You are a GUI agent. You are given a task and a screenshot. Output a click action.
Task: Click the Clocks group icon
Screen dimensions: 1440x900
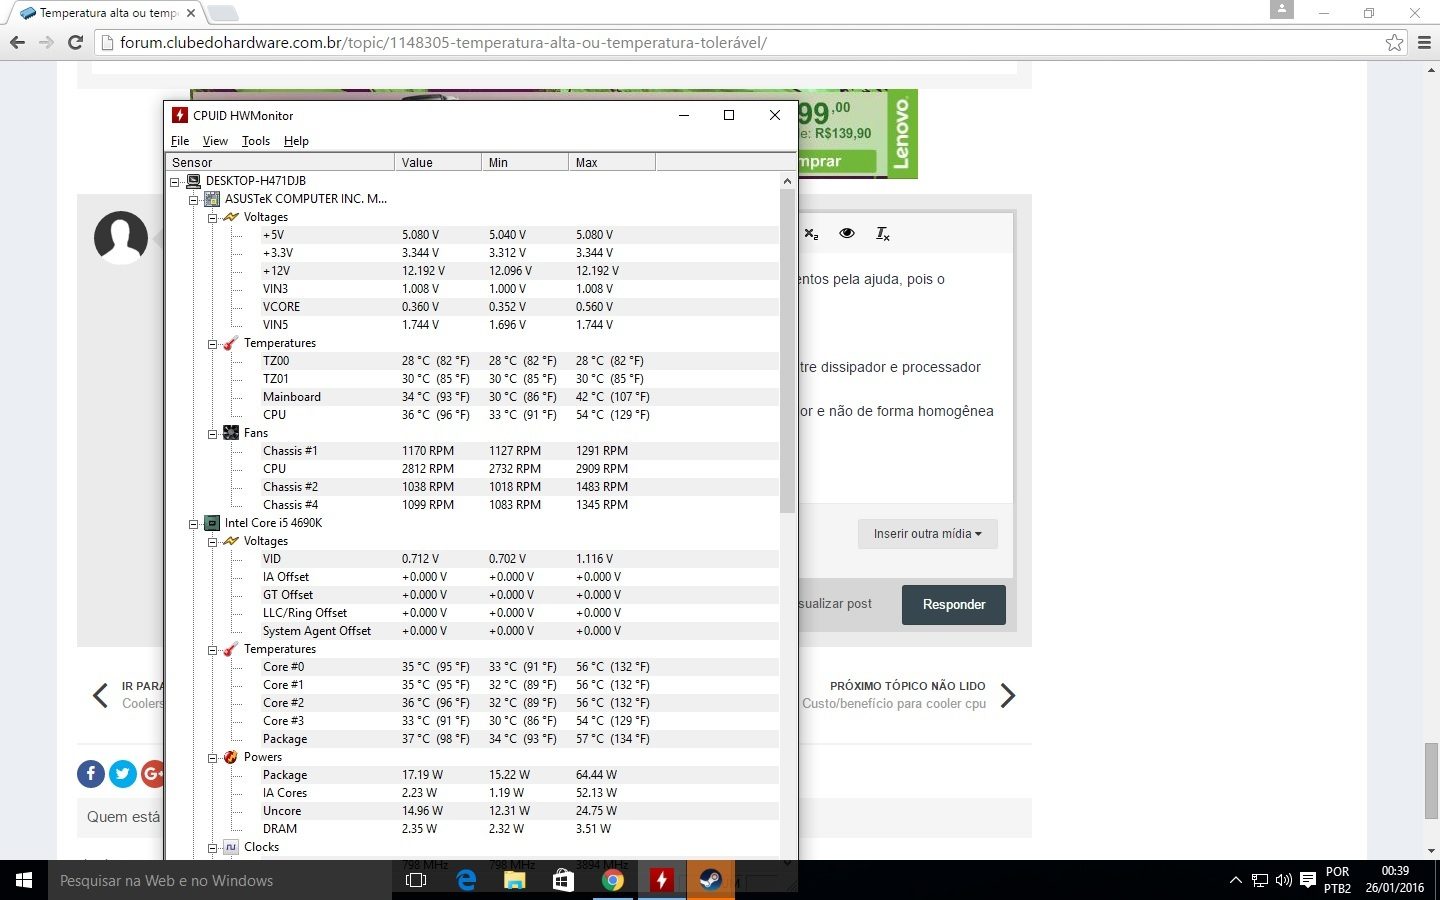(x=231, y=847)
